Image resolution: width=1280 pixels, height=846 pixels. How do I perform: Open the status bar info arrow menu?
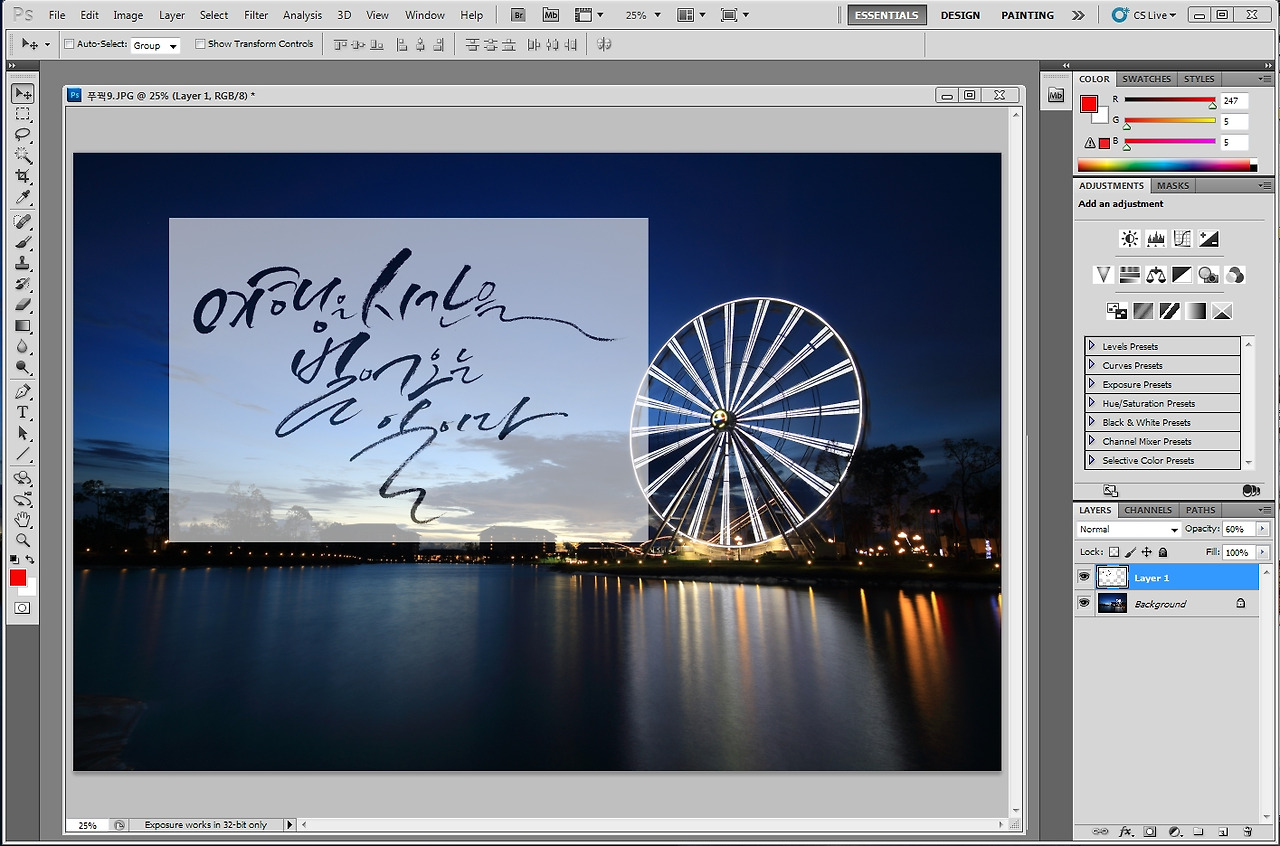coord(290,825)
